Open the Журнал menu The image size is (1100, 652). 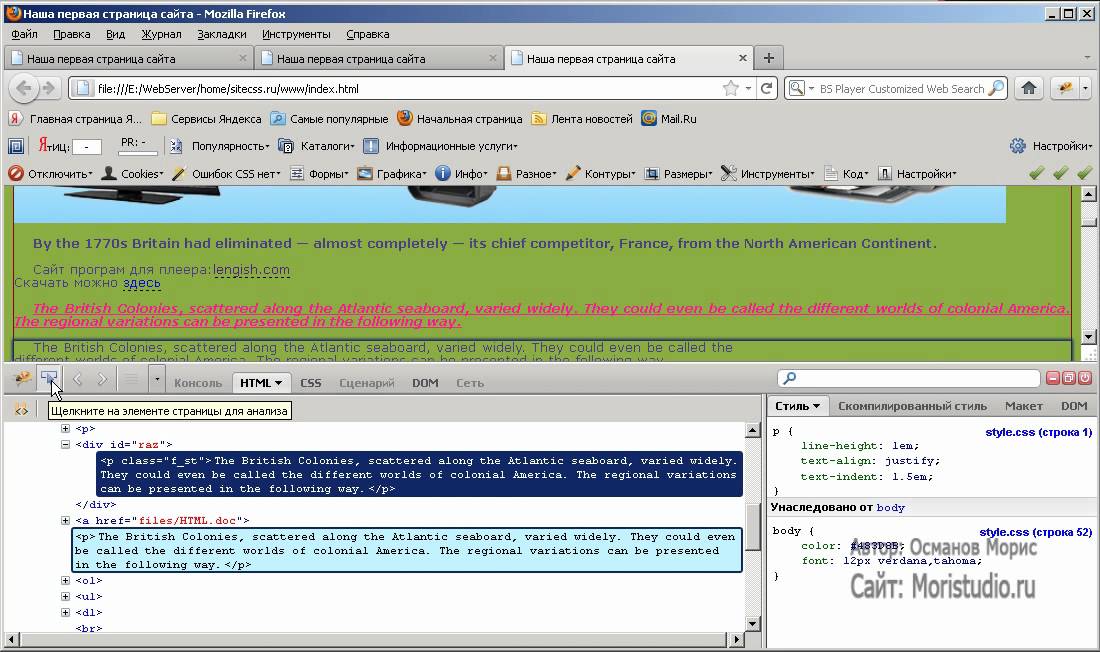click(161, 34)
